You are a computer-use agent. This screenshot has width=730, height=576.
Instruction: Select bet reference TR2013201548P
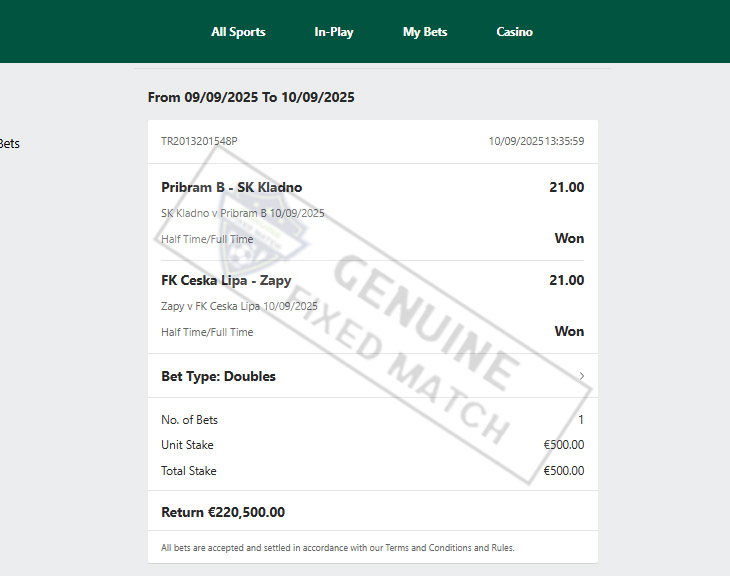199,141
